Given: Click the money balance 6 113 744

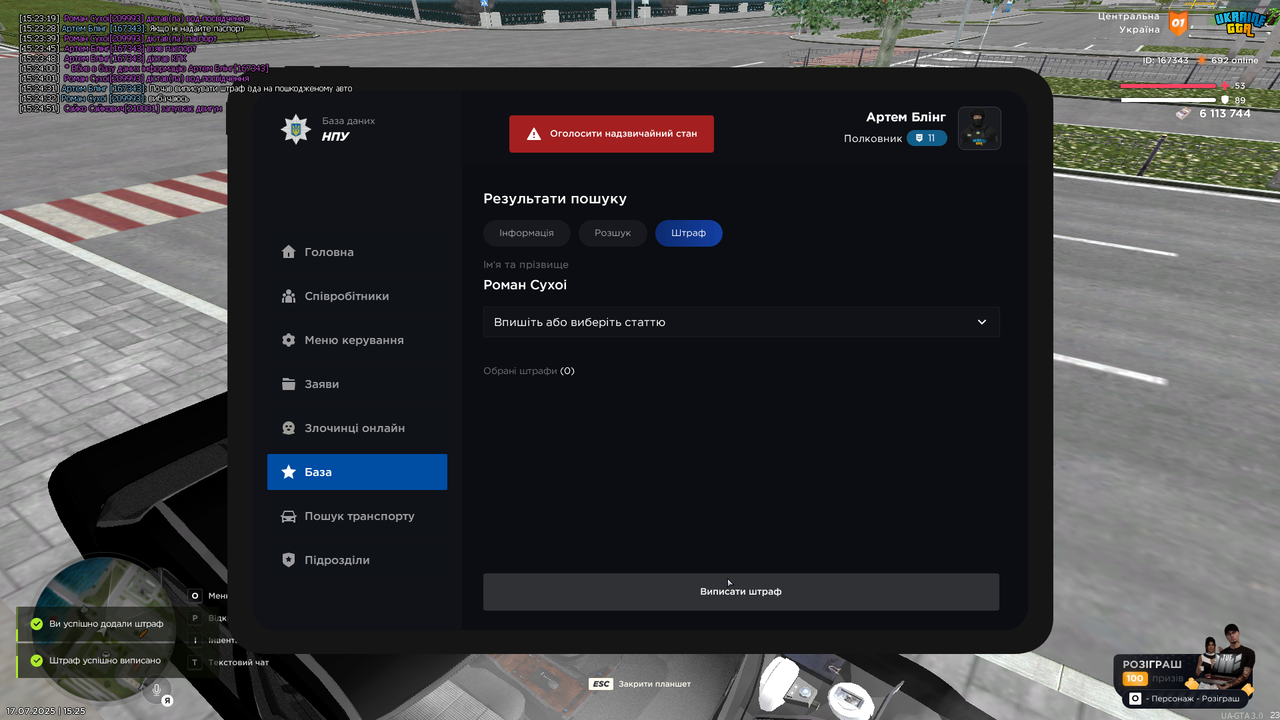Looking at the screenshot, I should point(1225,113).
